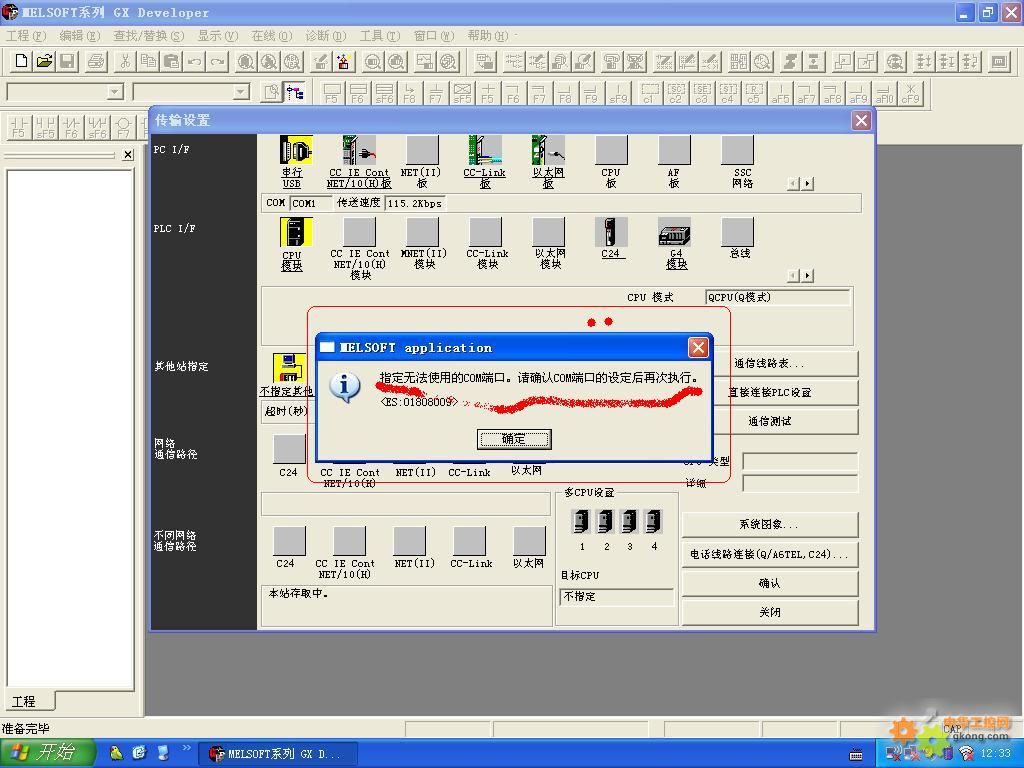This screenshot has height=768, width=1024.
Task: Click the Save project toolbar icon
Action: click(67, 61)
